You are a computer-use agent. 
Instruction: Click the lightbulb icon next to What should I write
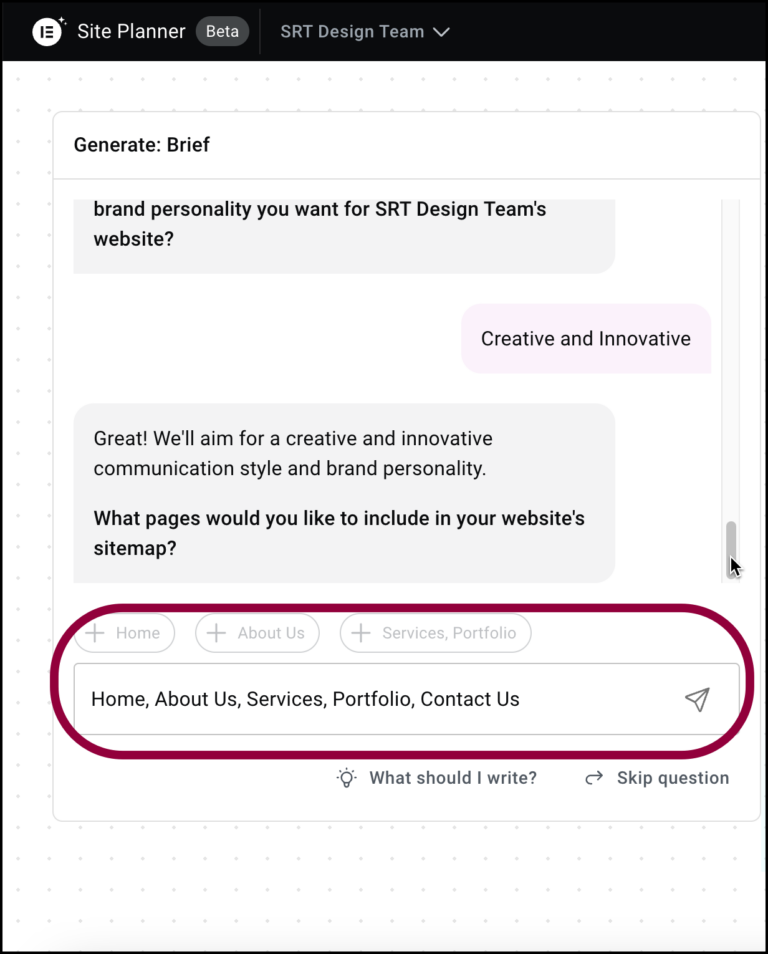pyautogui.click(x=346, y=777)
